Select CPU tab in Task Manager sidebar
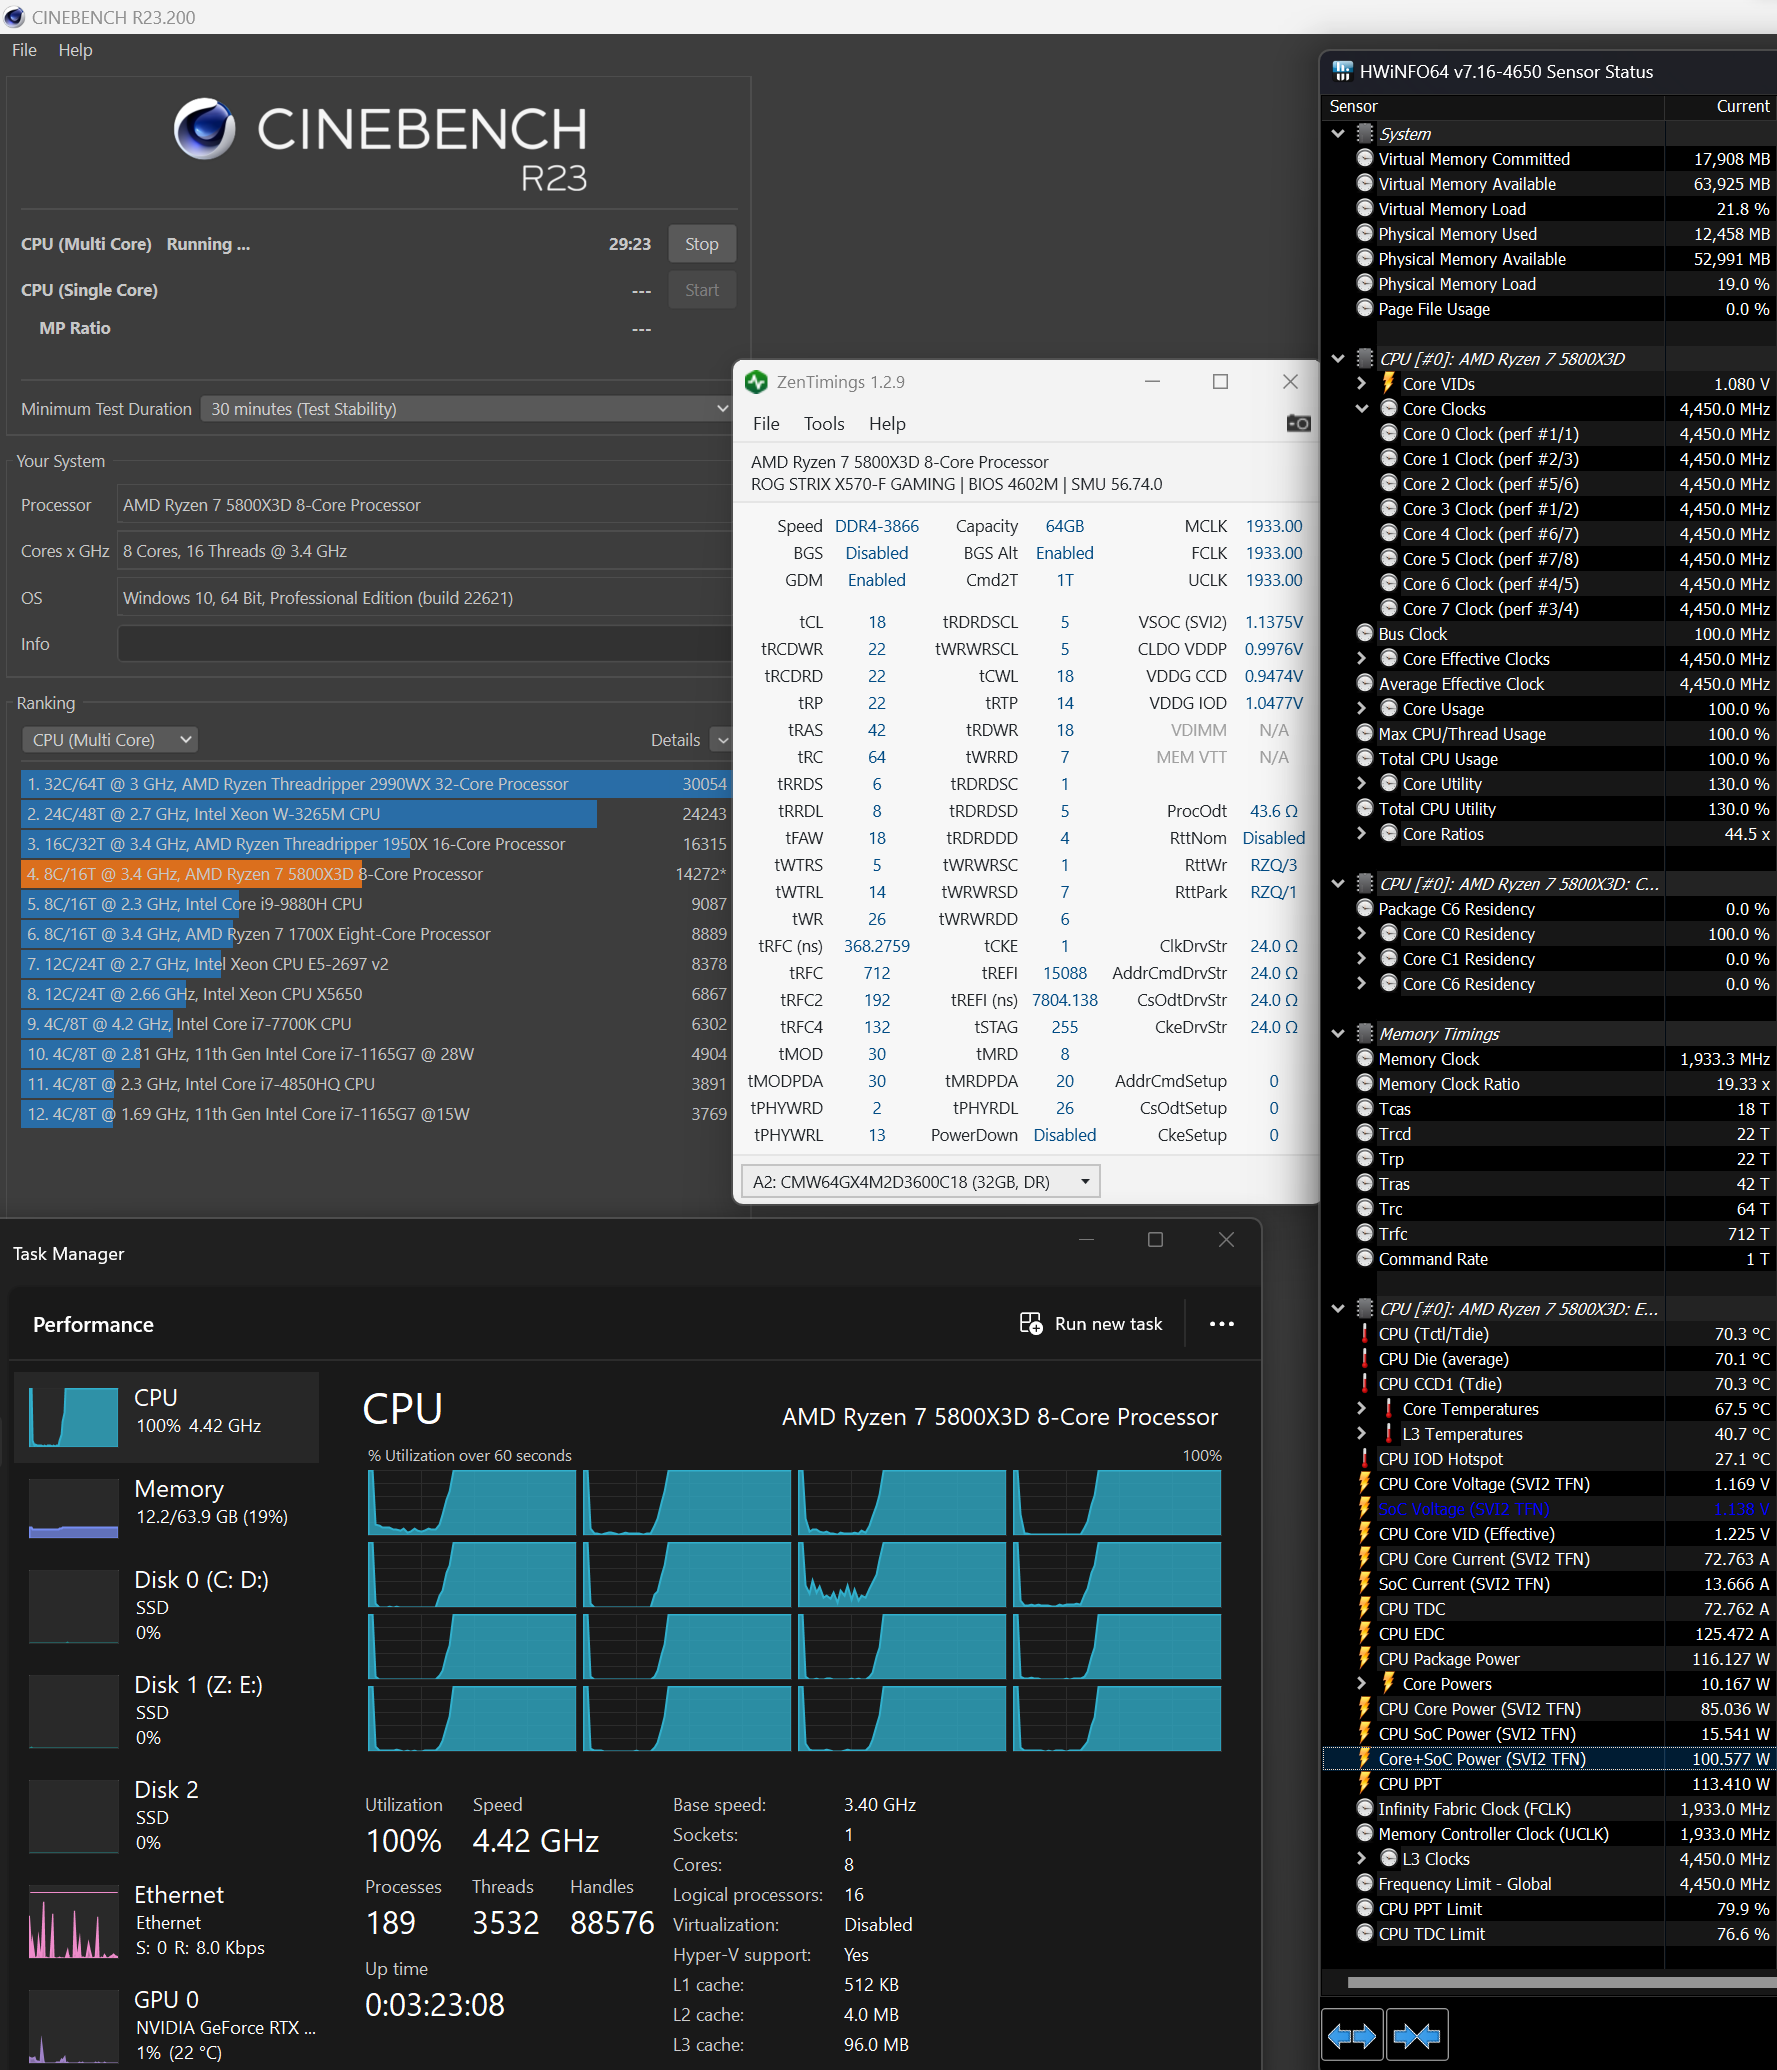 (x=166, y=1416)
